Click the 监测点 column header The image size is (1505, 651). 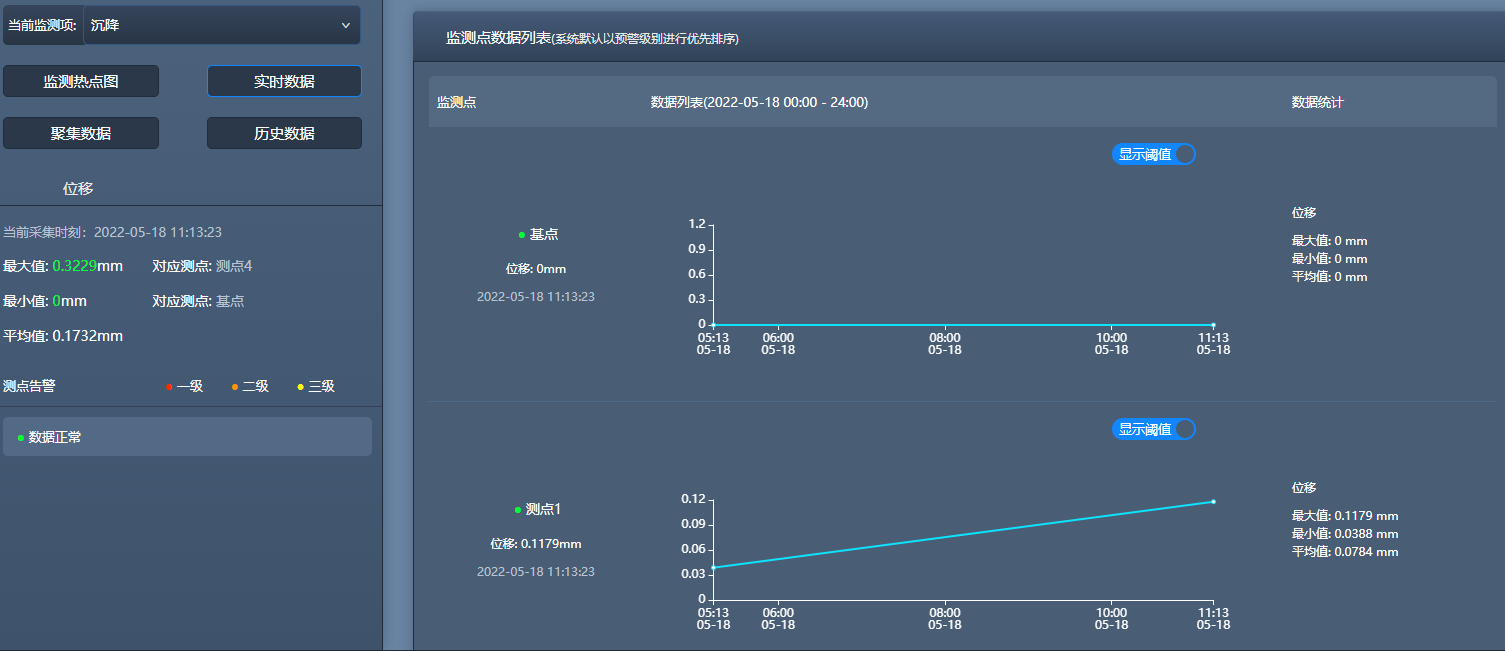point(458,102)
